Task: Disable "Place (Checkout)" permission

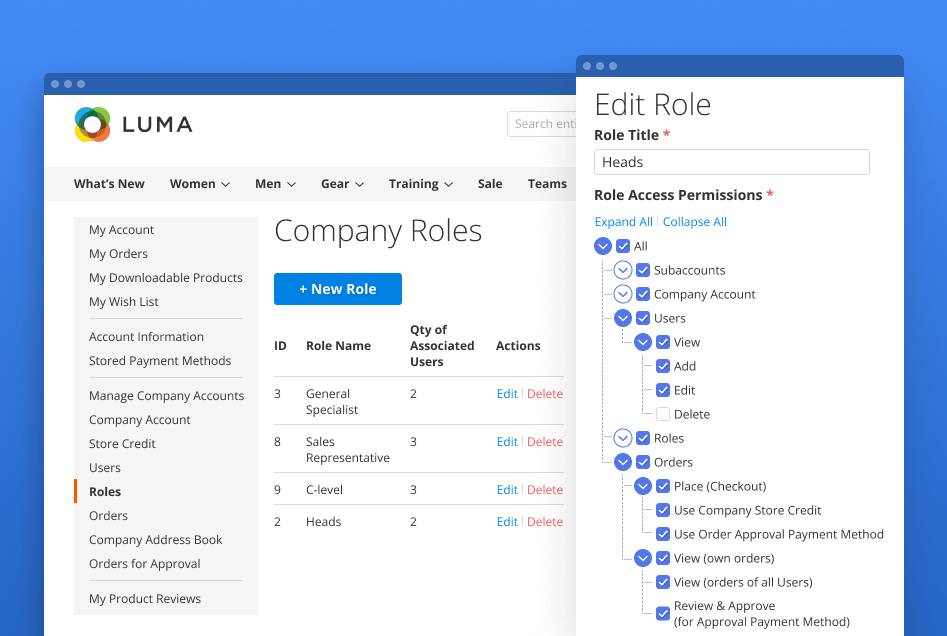Action: click(x=662, y=486)
